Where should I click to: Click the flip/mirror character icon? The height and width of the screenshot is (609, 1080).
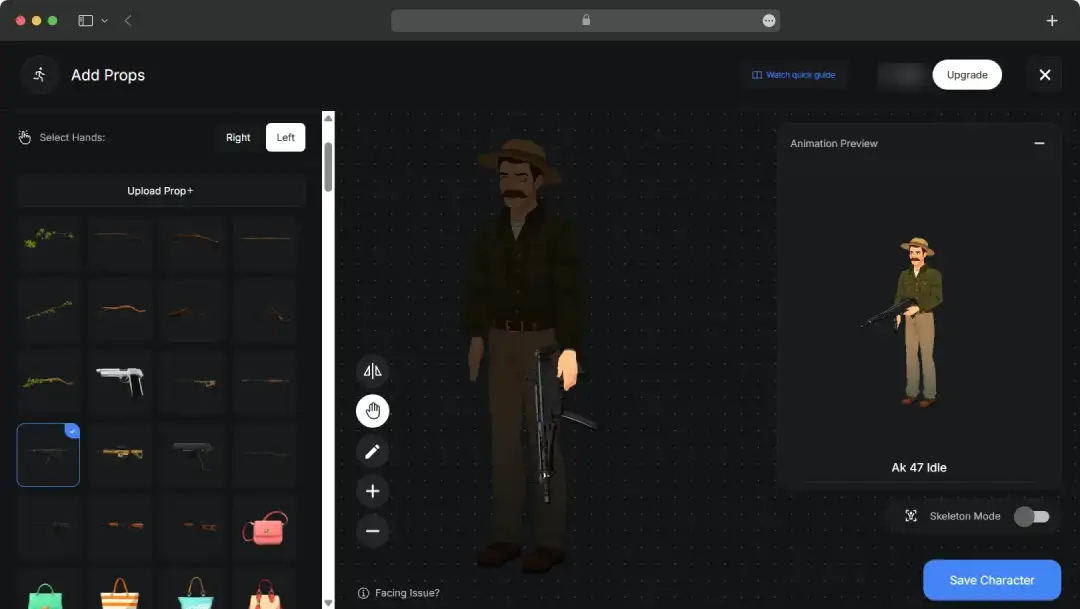click(373, 371)
